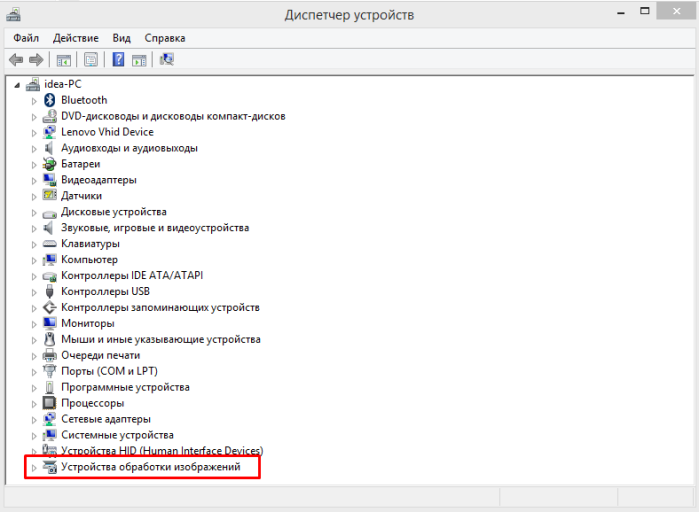Go back with the left arrow toolbar button
699x512 pixels.
[16, 60]
